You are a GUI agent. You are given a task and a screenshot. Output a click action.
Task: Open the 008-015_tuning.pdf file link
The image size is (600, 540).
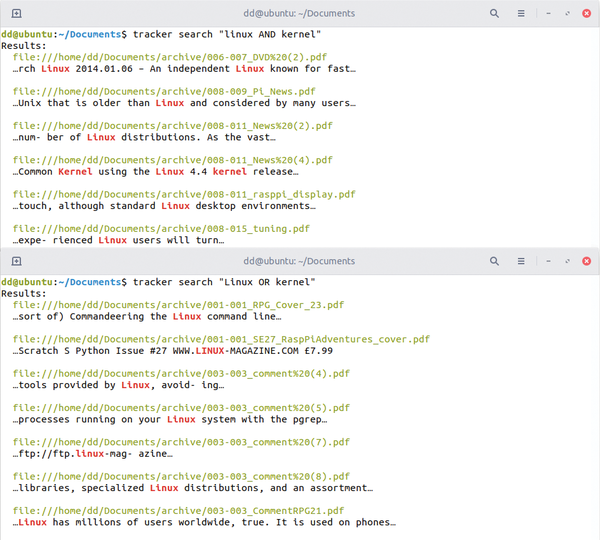click(x=161, y=229)
